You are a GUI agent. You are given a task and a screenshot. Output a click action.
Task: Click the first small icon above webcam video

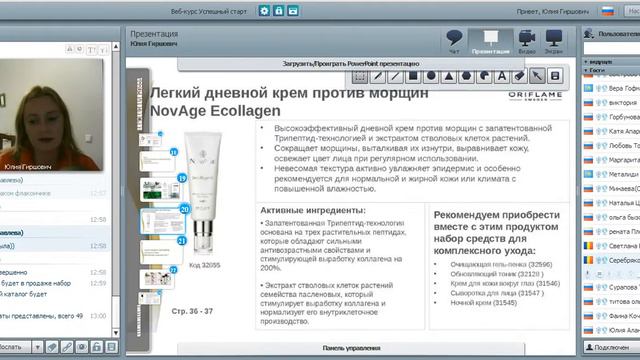[69, 49]
